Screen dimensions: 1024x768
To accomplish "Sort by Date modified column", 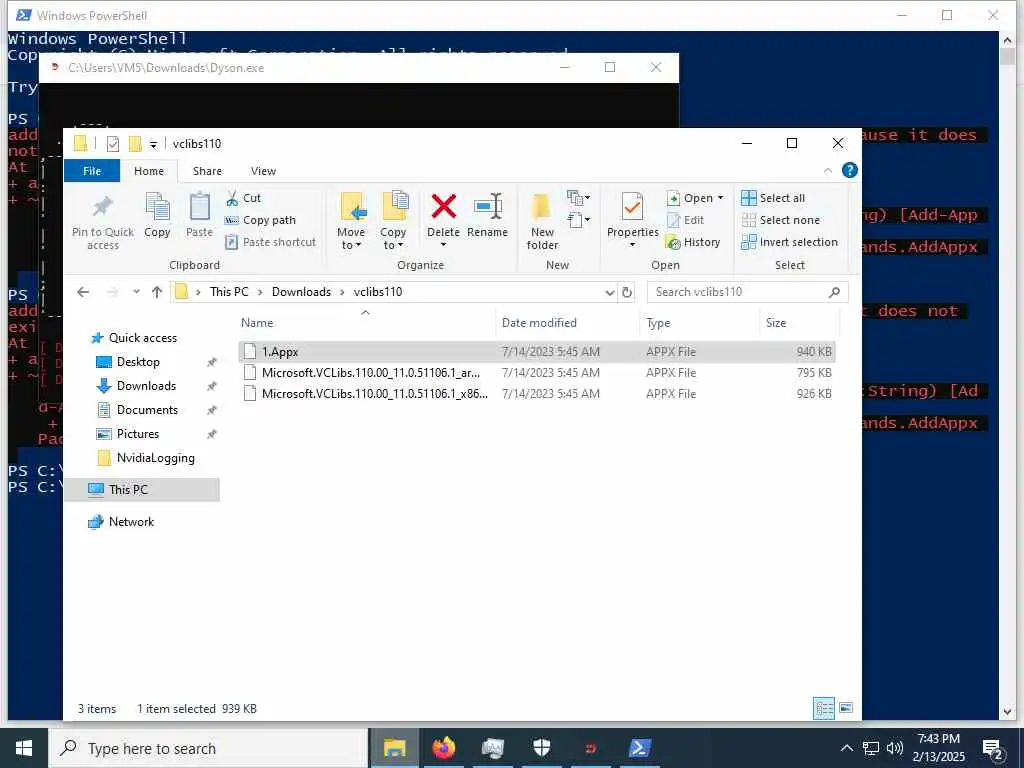I will [x=567, y=323].
